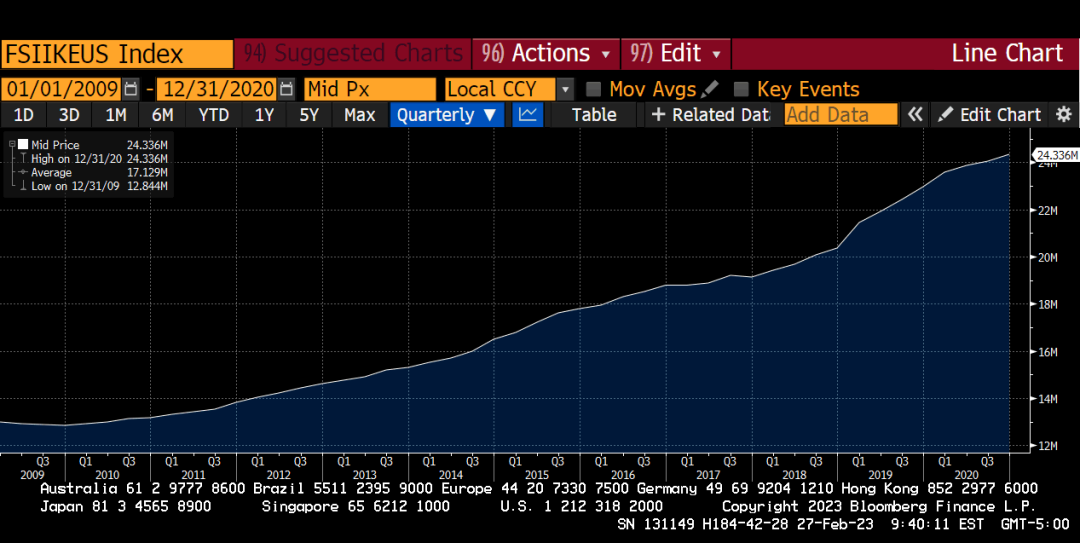Switch to the Table view
The image size is (1080, 543).
[594, 115]
